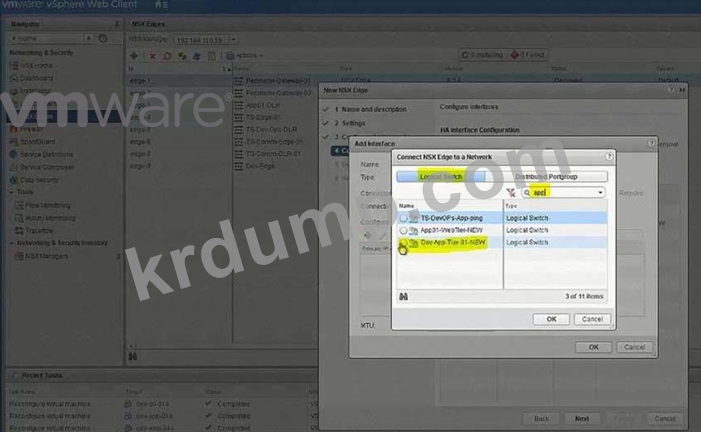Open vSphere Web Client home menu icon

point(161,5)
